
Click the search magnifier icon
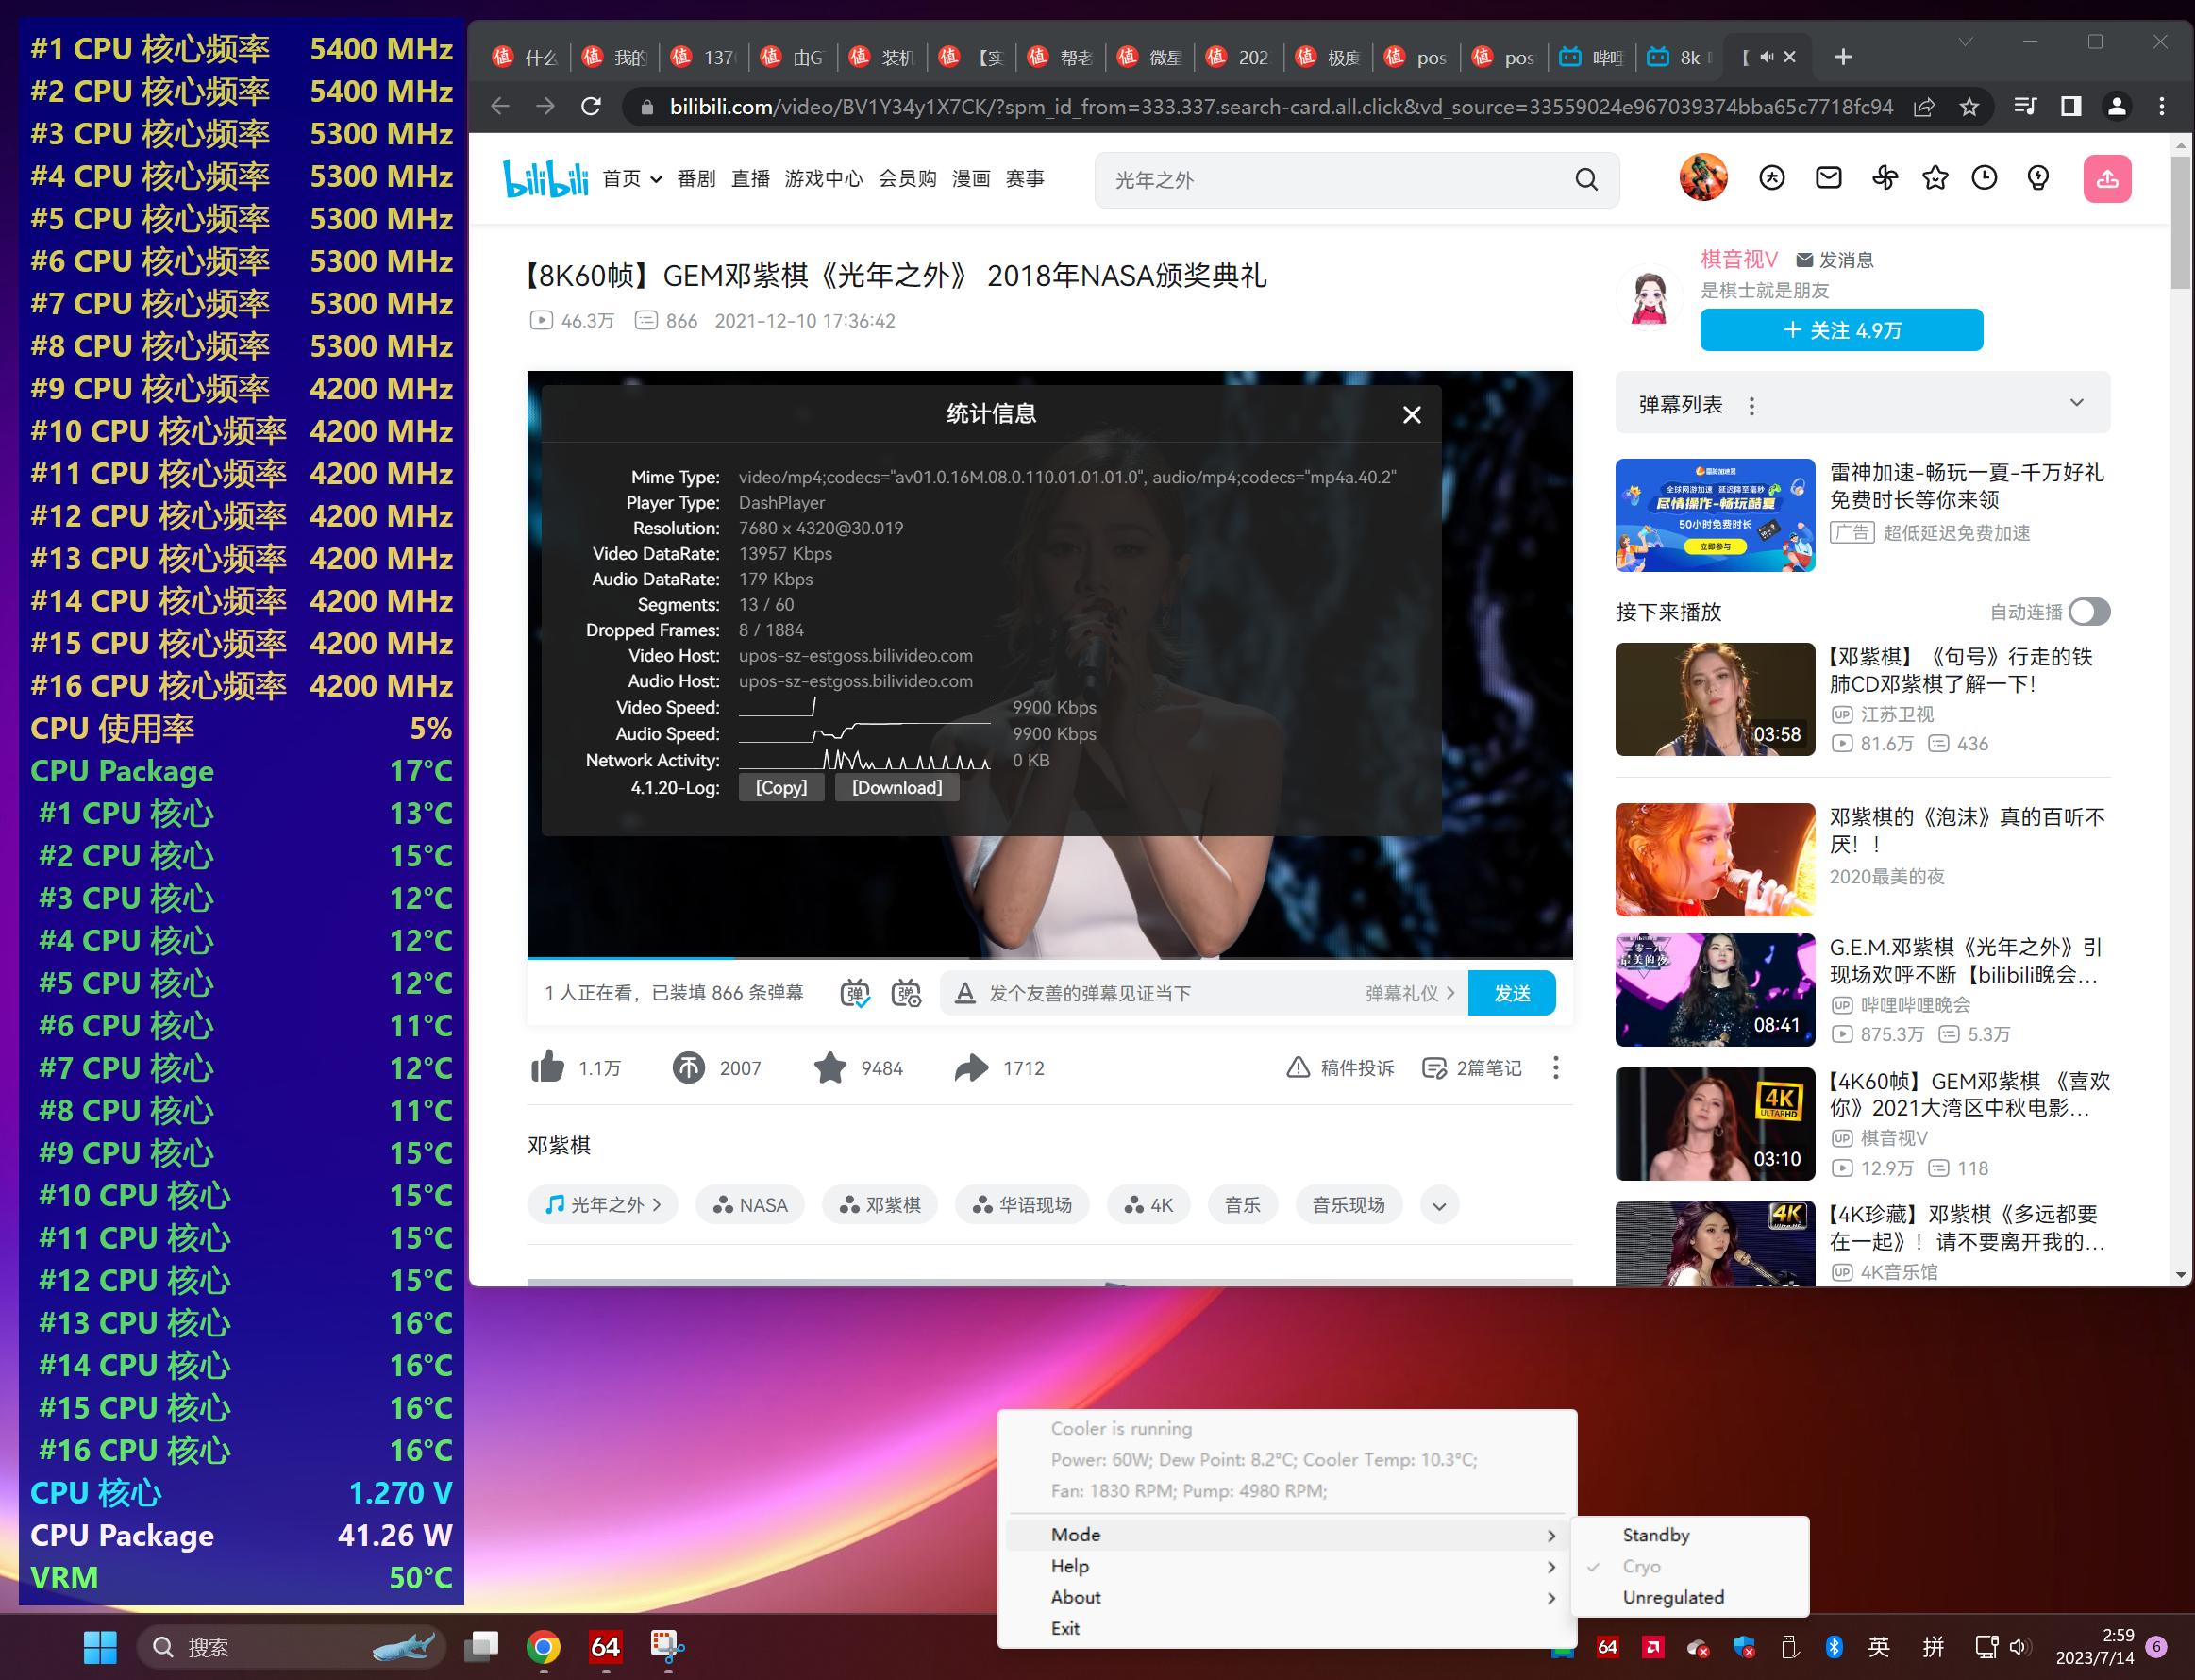[x=1586, y=180]
